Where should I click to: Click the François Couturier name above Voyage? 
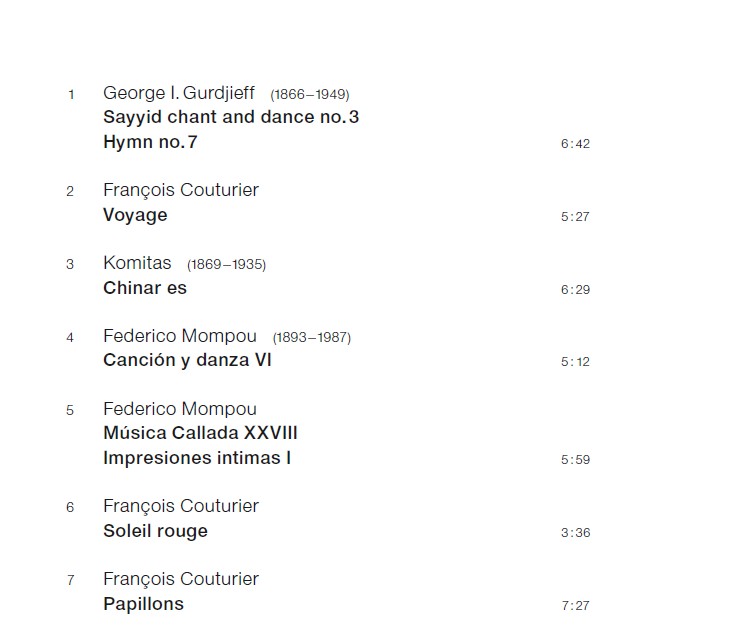point(180,190)
